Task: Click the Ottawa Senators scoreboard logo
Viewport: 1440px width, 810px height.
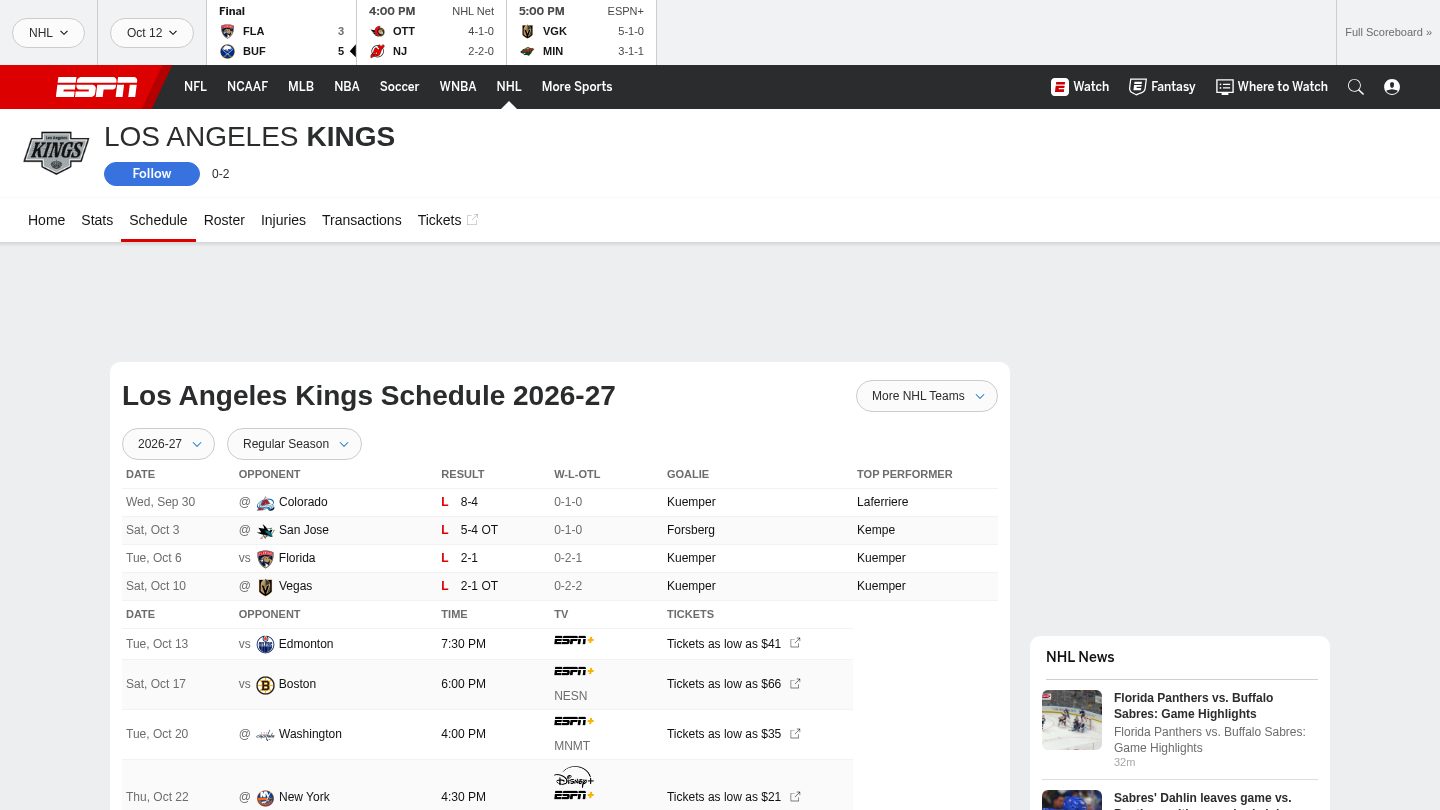Action: click(377, 31)
